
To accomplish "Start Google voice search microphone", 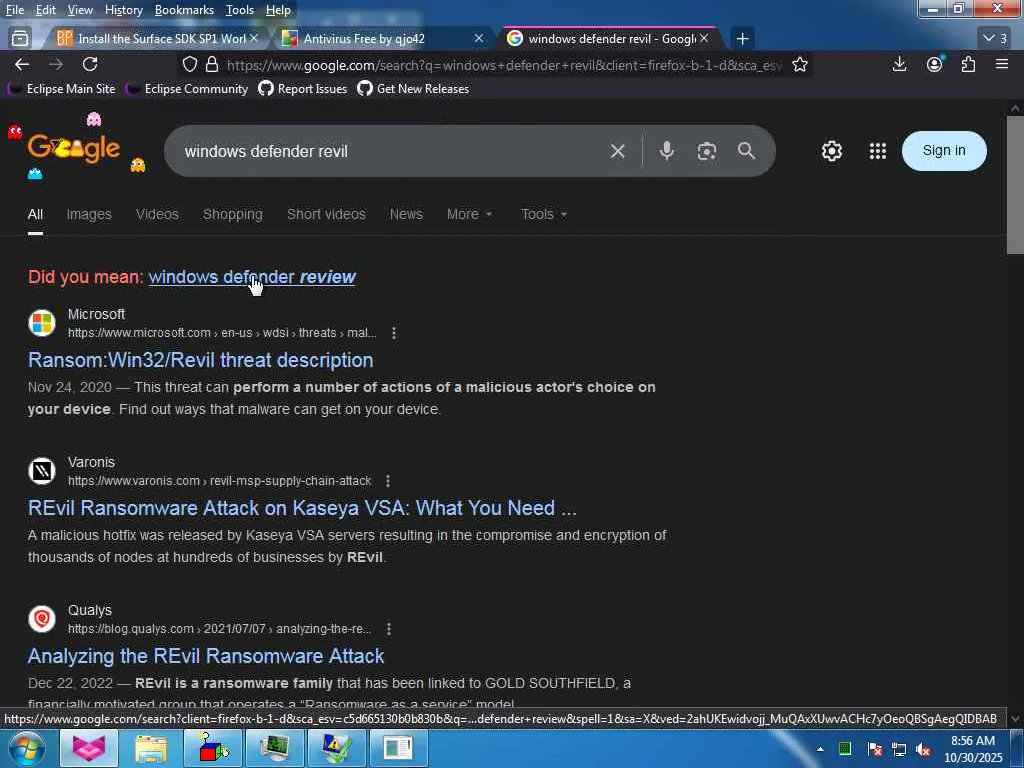I will (667, 152).
